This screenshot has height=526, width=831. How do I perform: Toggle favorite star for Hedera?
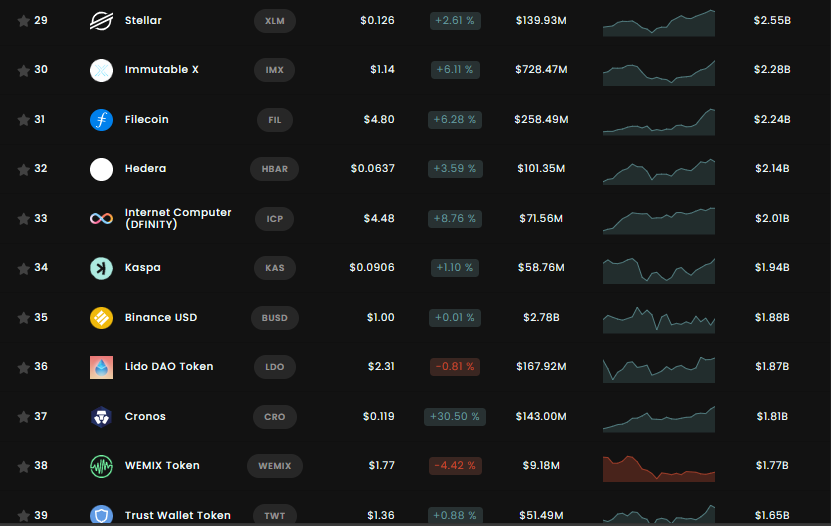[x=23, y=169]
